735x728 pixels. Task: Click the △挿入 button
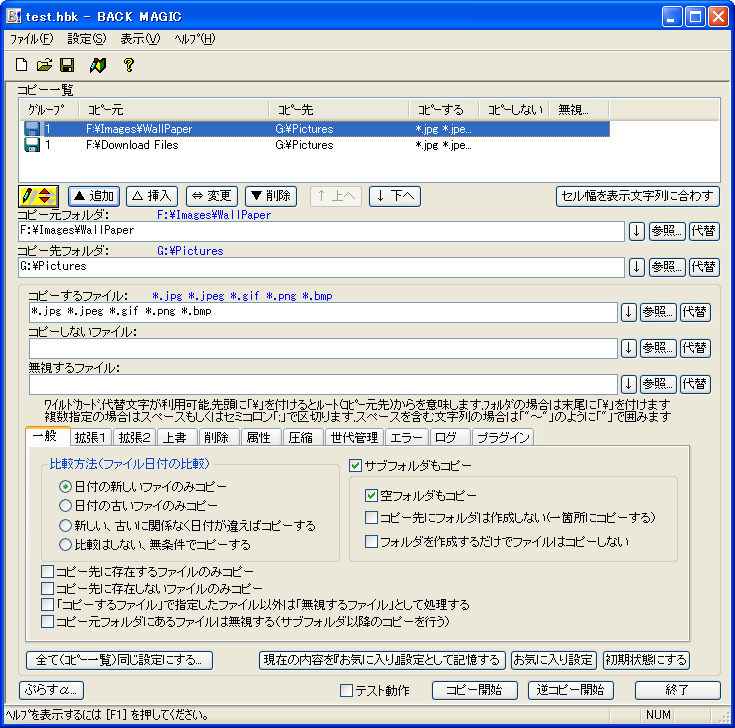(152, 196)
